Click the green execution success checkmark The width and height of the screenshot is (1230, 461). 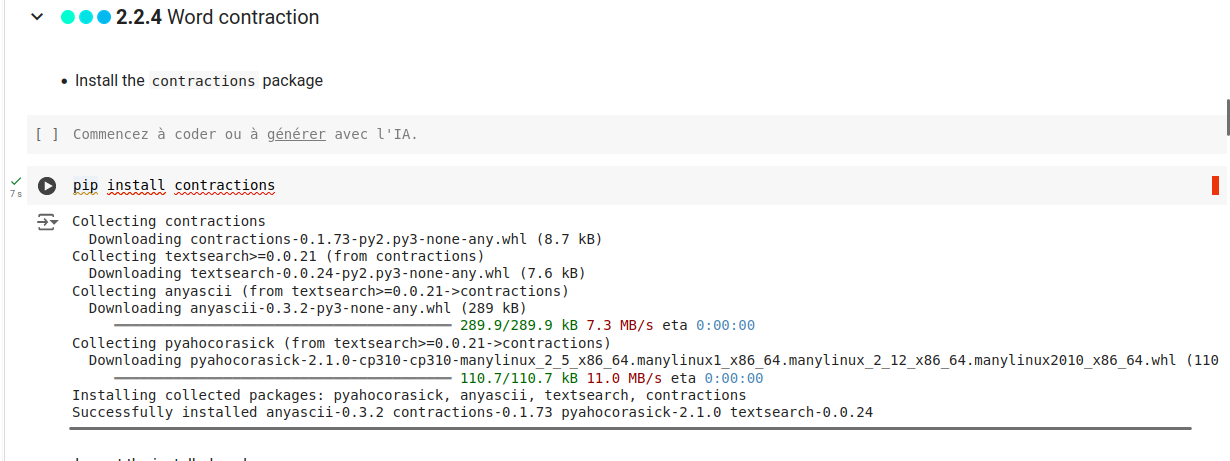click(16, 181)
